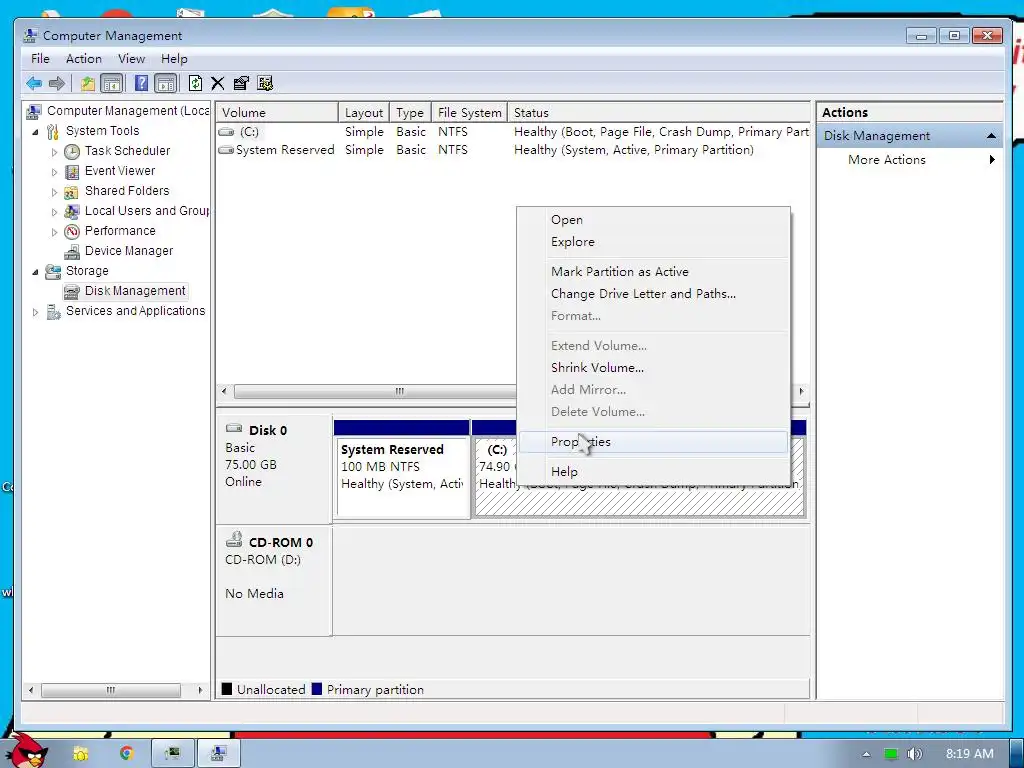Viewport: 1024px width, 768px height.
Task: Click the Event Viewer icon in tree
Action: (x=72, y=172)
